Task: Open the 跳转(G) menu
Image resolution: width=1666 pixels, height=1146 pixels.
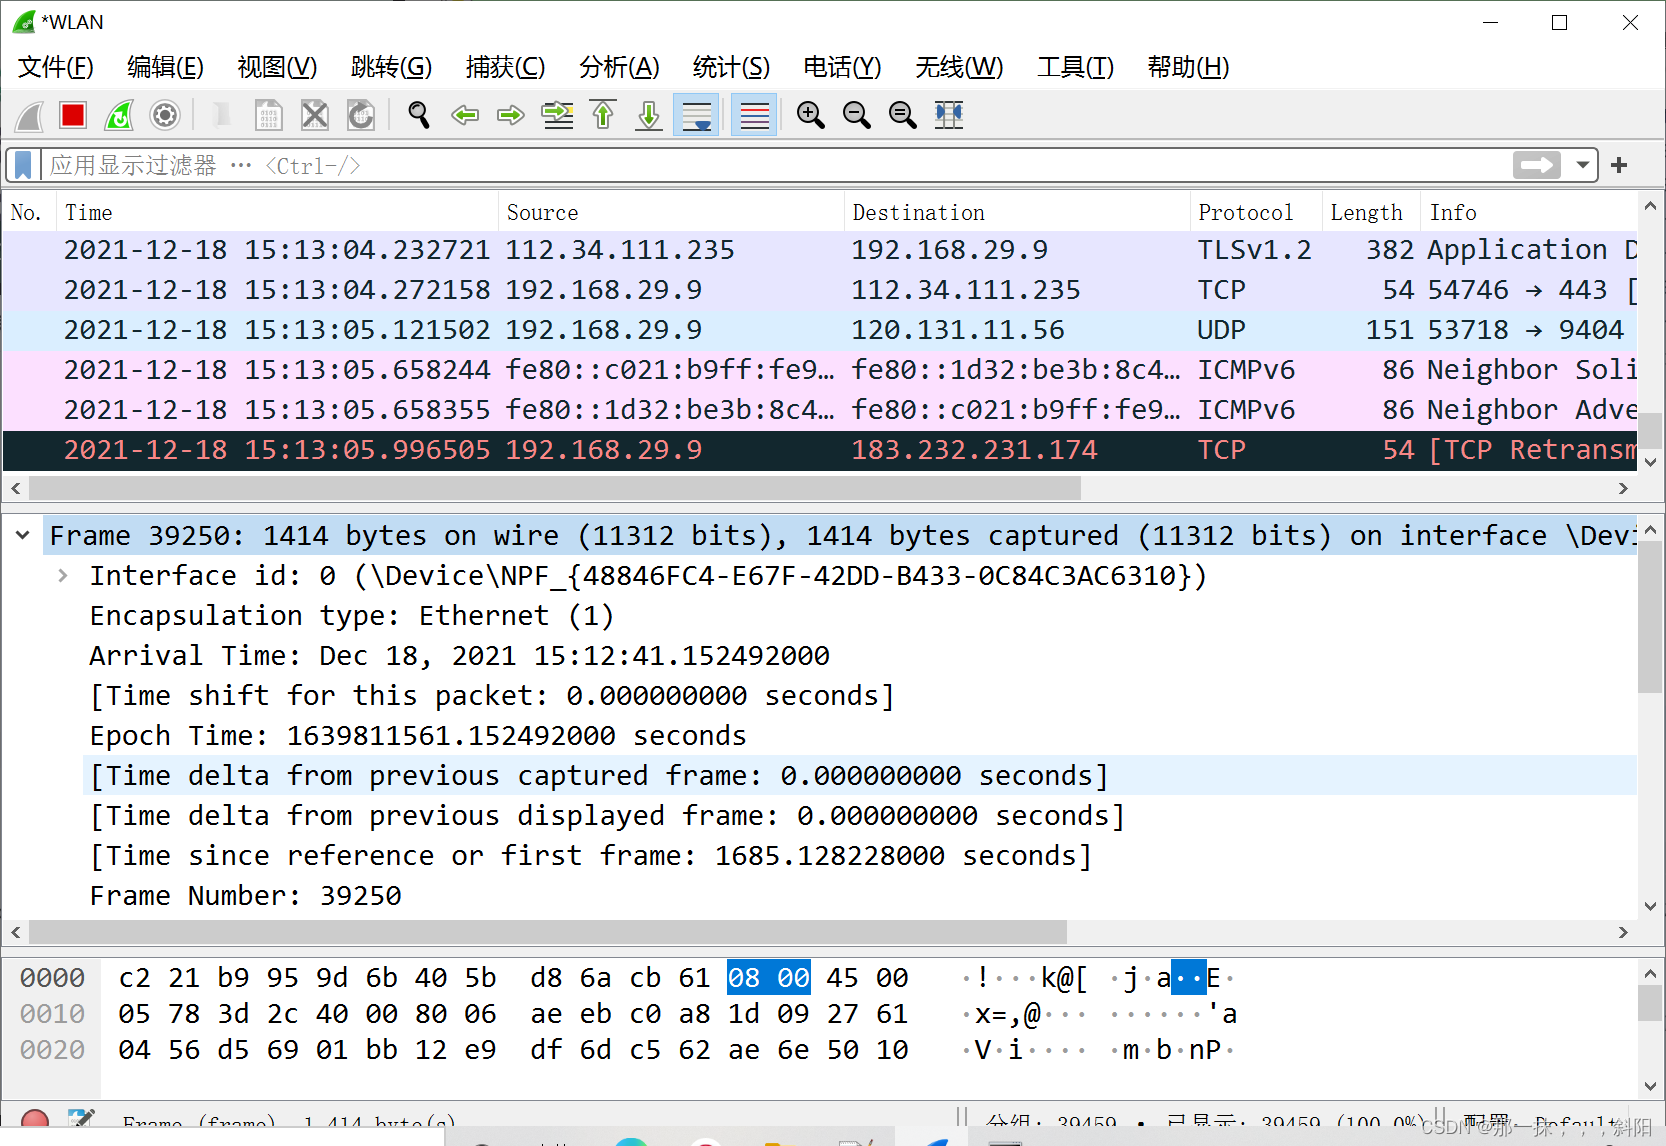Action: (391, 67)
